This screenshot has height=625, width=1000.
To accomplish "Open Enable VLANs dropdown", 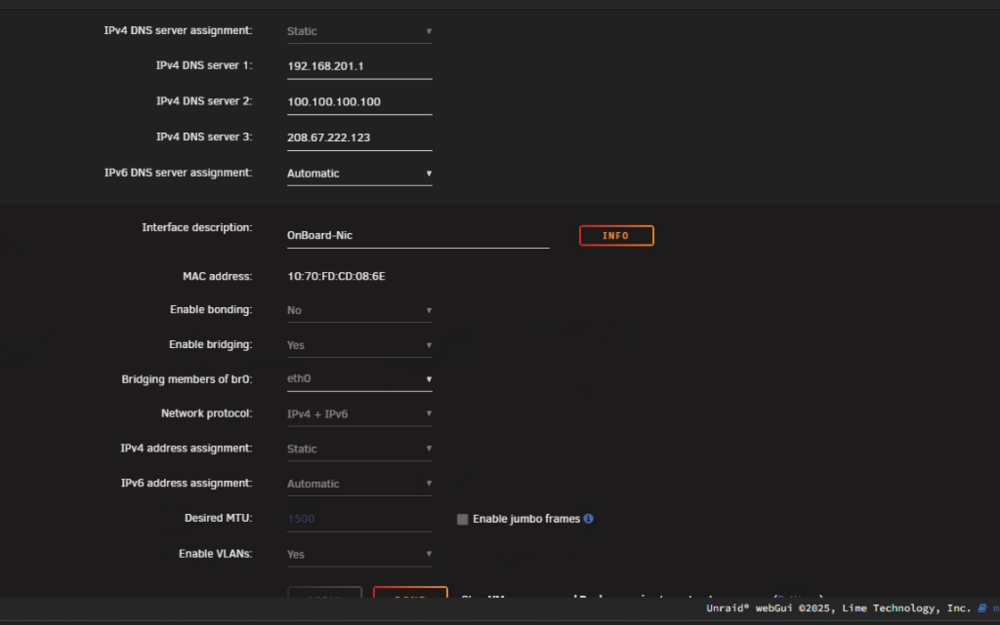I will point(360,554).
